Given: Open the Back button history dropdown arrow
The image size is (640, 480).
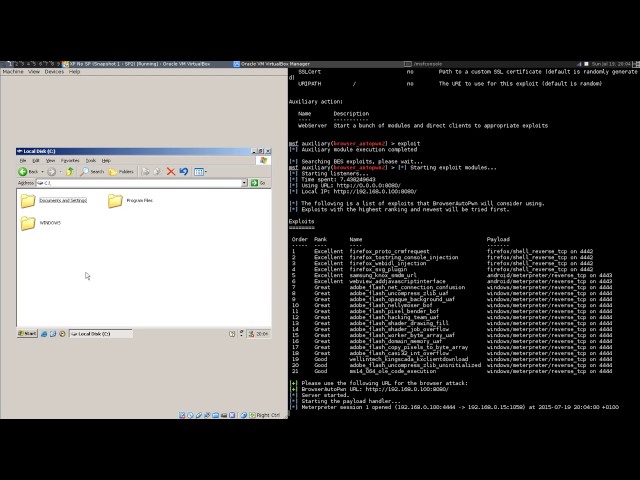Looking at the screenshot, I should point(42,172).
